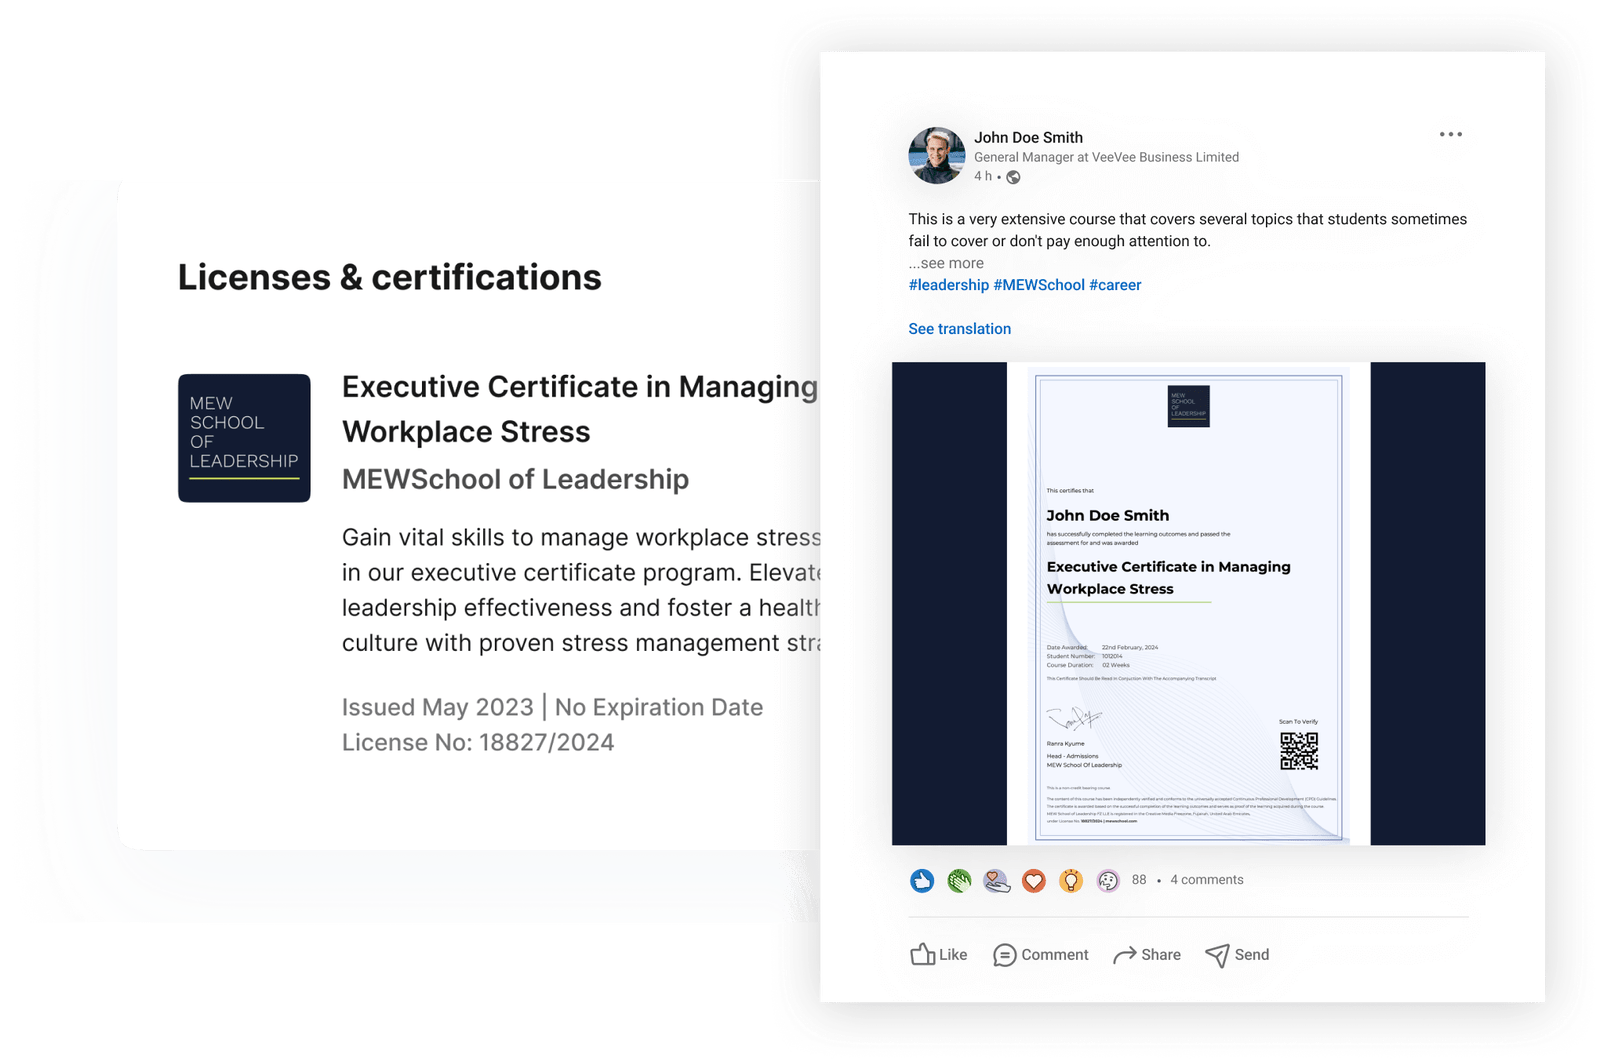1600x1061 pixels.
Task: Click the orange heart love reaction icon
Action: pyautogui.click(x=1034, y=880)
